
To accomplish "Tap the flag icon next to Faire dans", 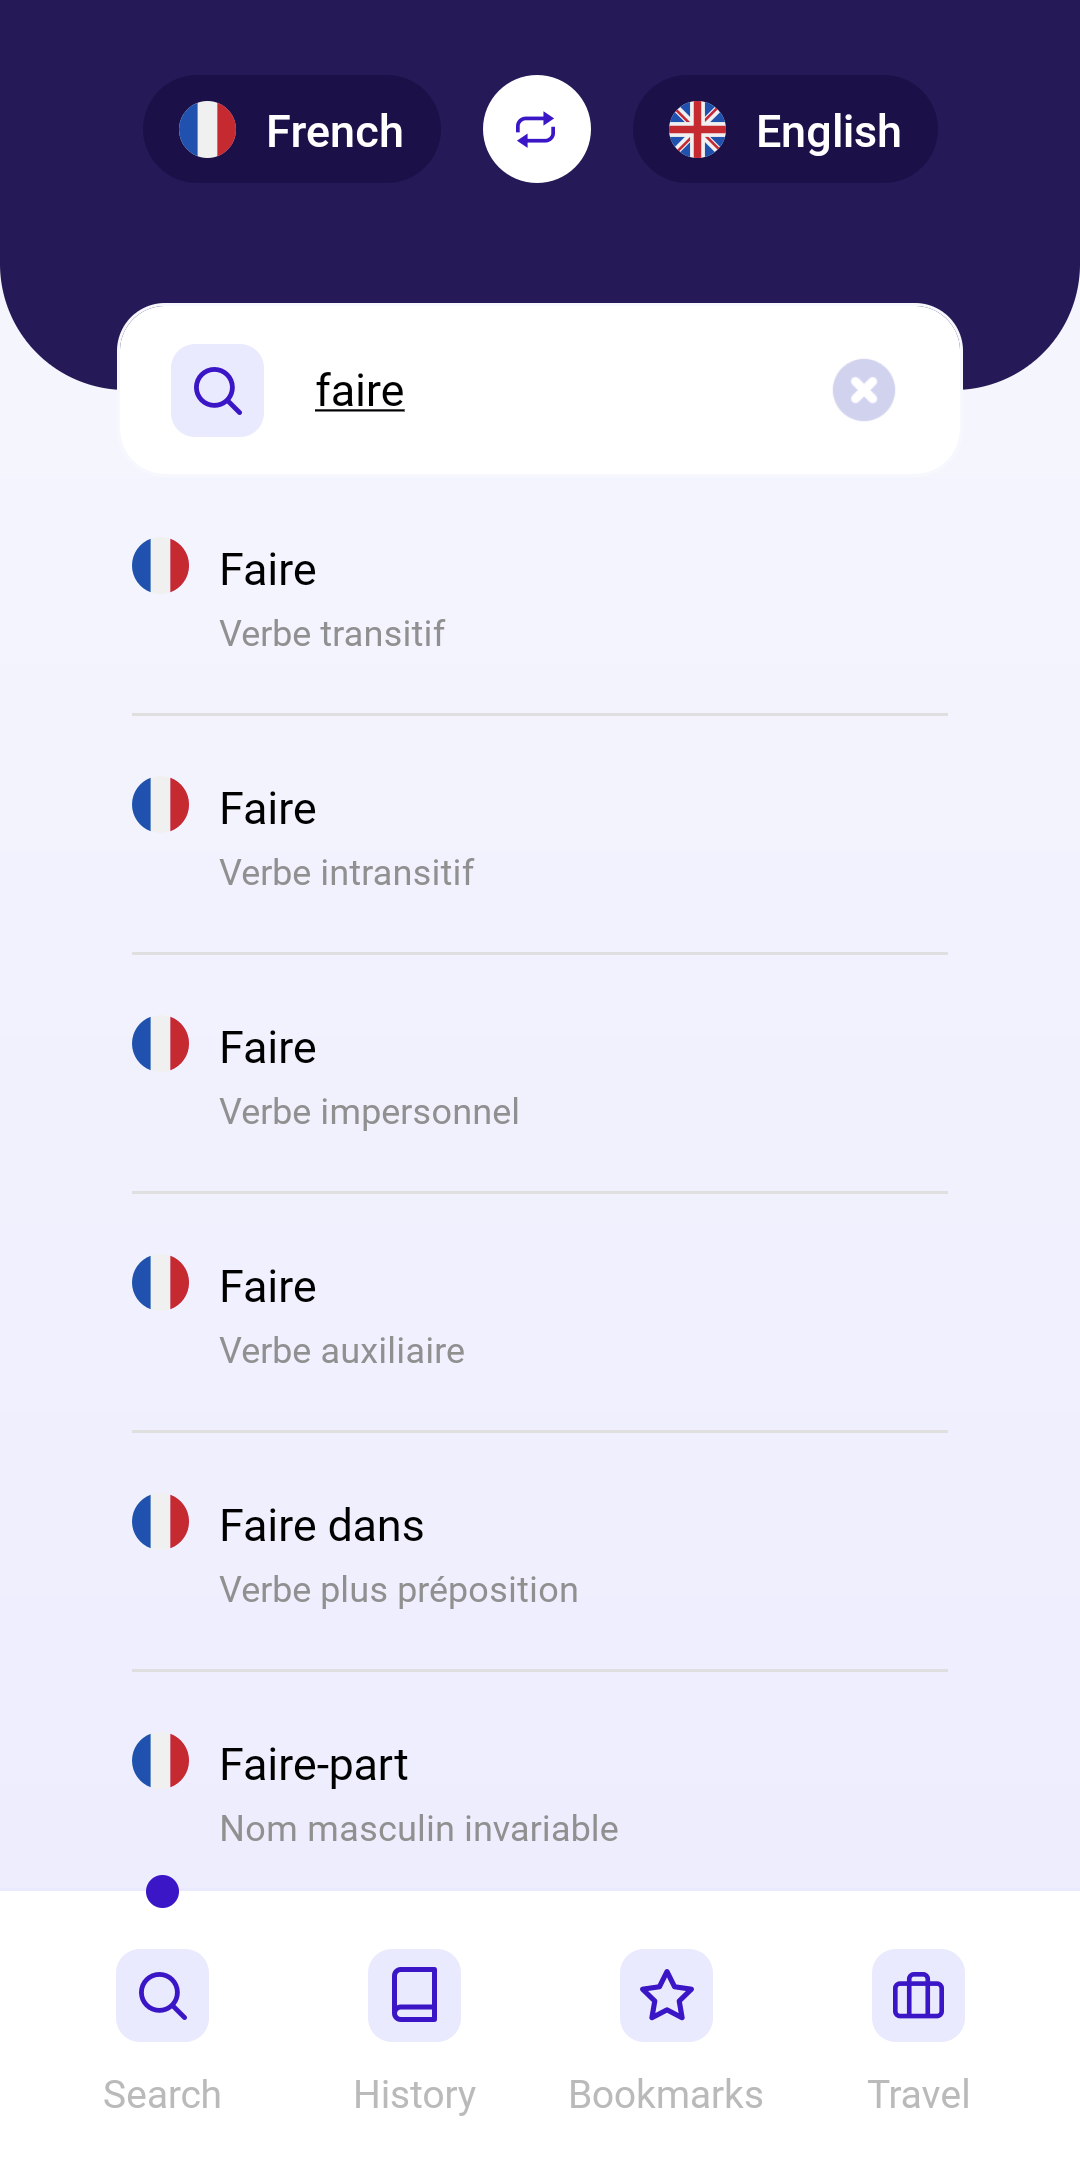I will pyautogui.click(x=161, y=1521).
